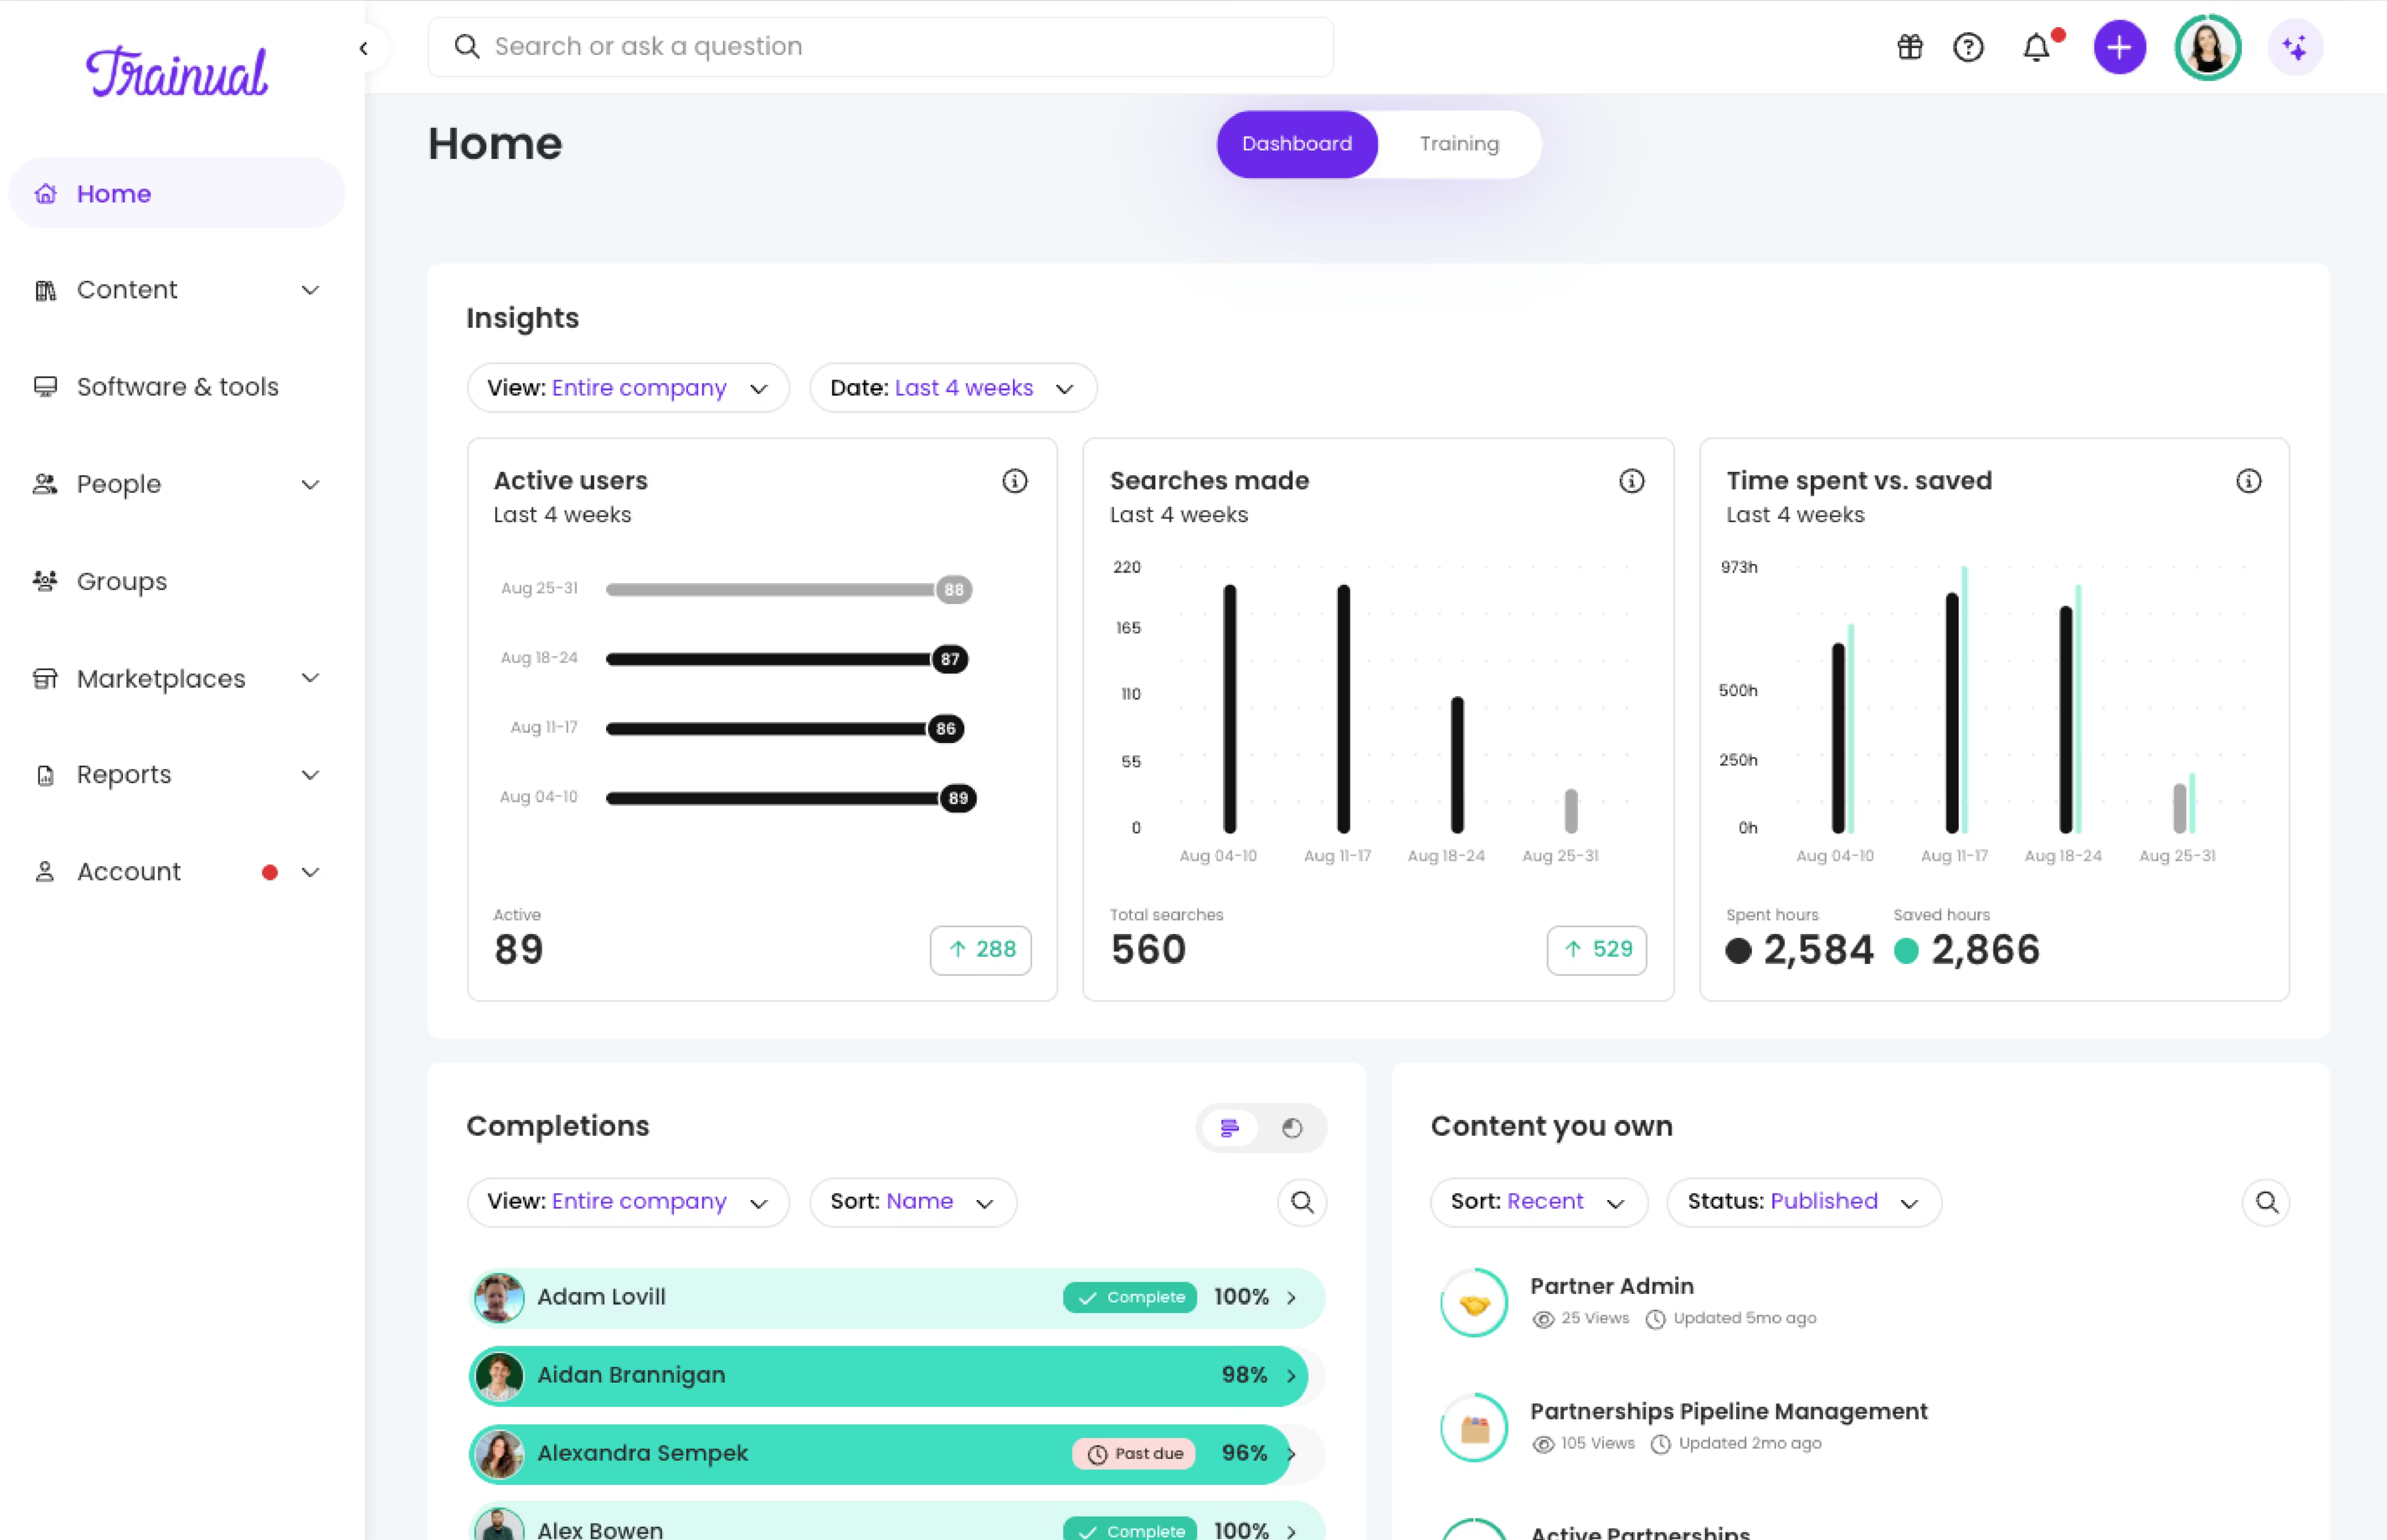
Task: Open Aidan Brannigan 98% progress row
Action: click(x=897, y=1376)
